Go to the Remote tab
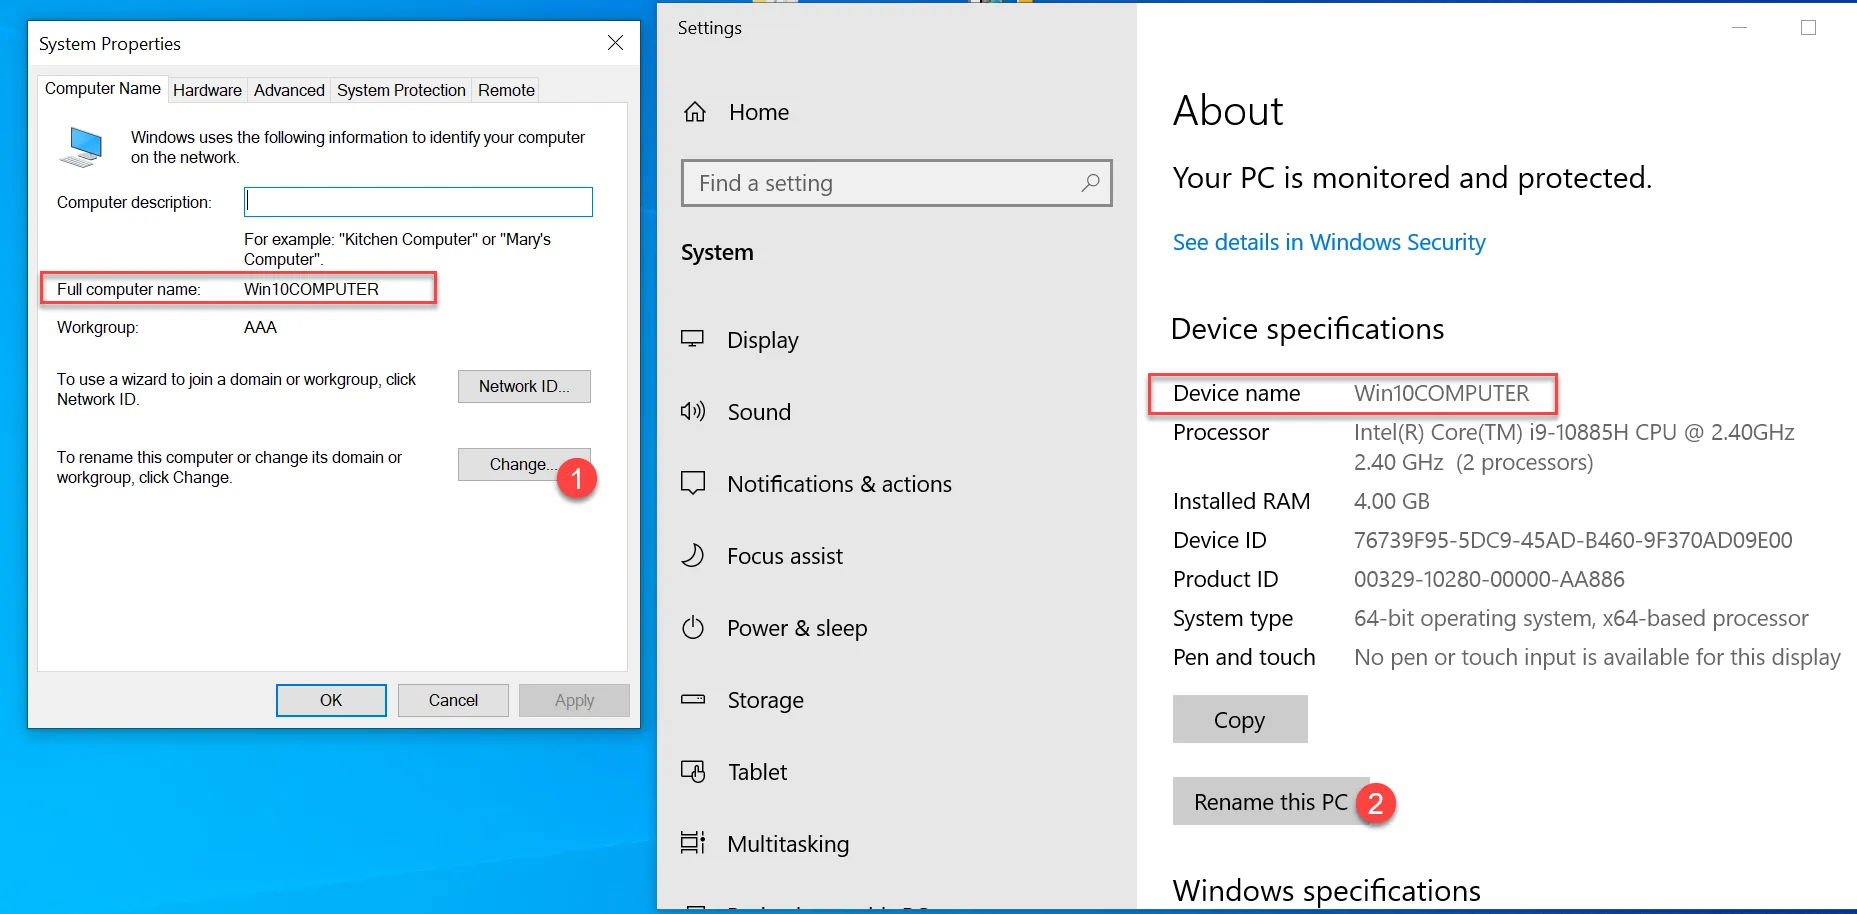This screenshot has height=914, width=1857. click(506, 90)
